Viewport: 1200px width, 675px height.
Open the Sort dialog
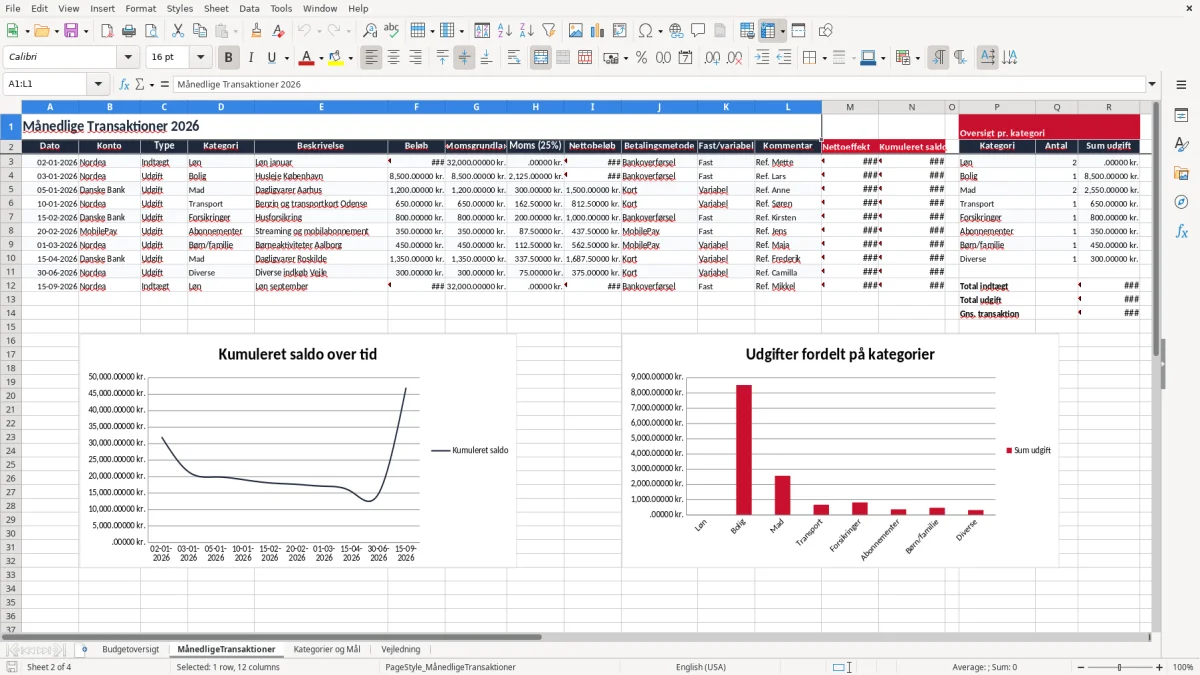(x=482, y=31)
